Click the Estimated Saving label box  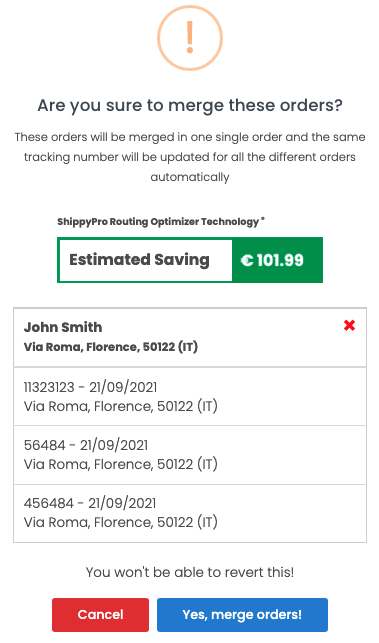tap(146, 260)
